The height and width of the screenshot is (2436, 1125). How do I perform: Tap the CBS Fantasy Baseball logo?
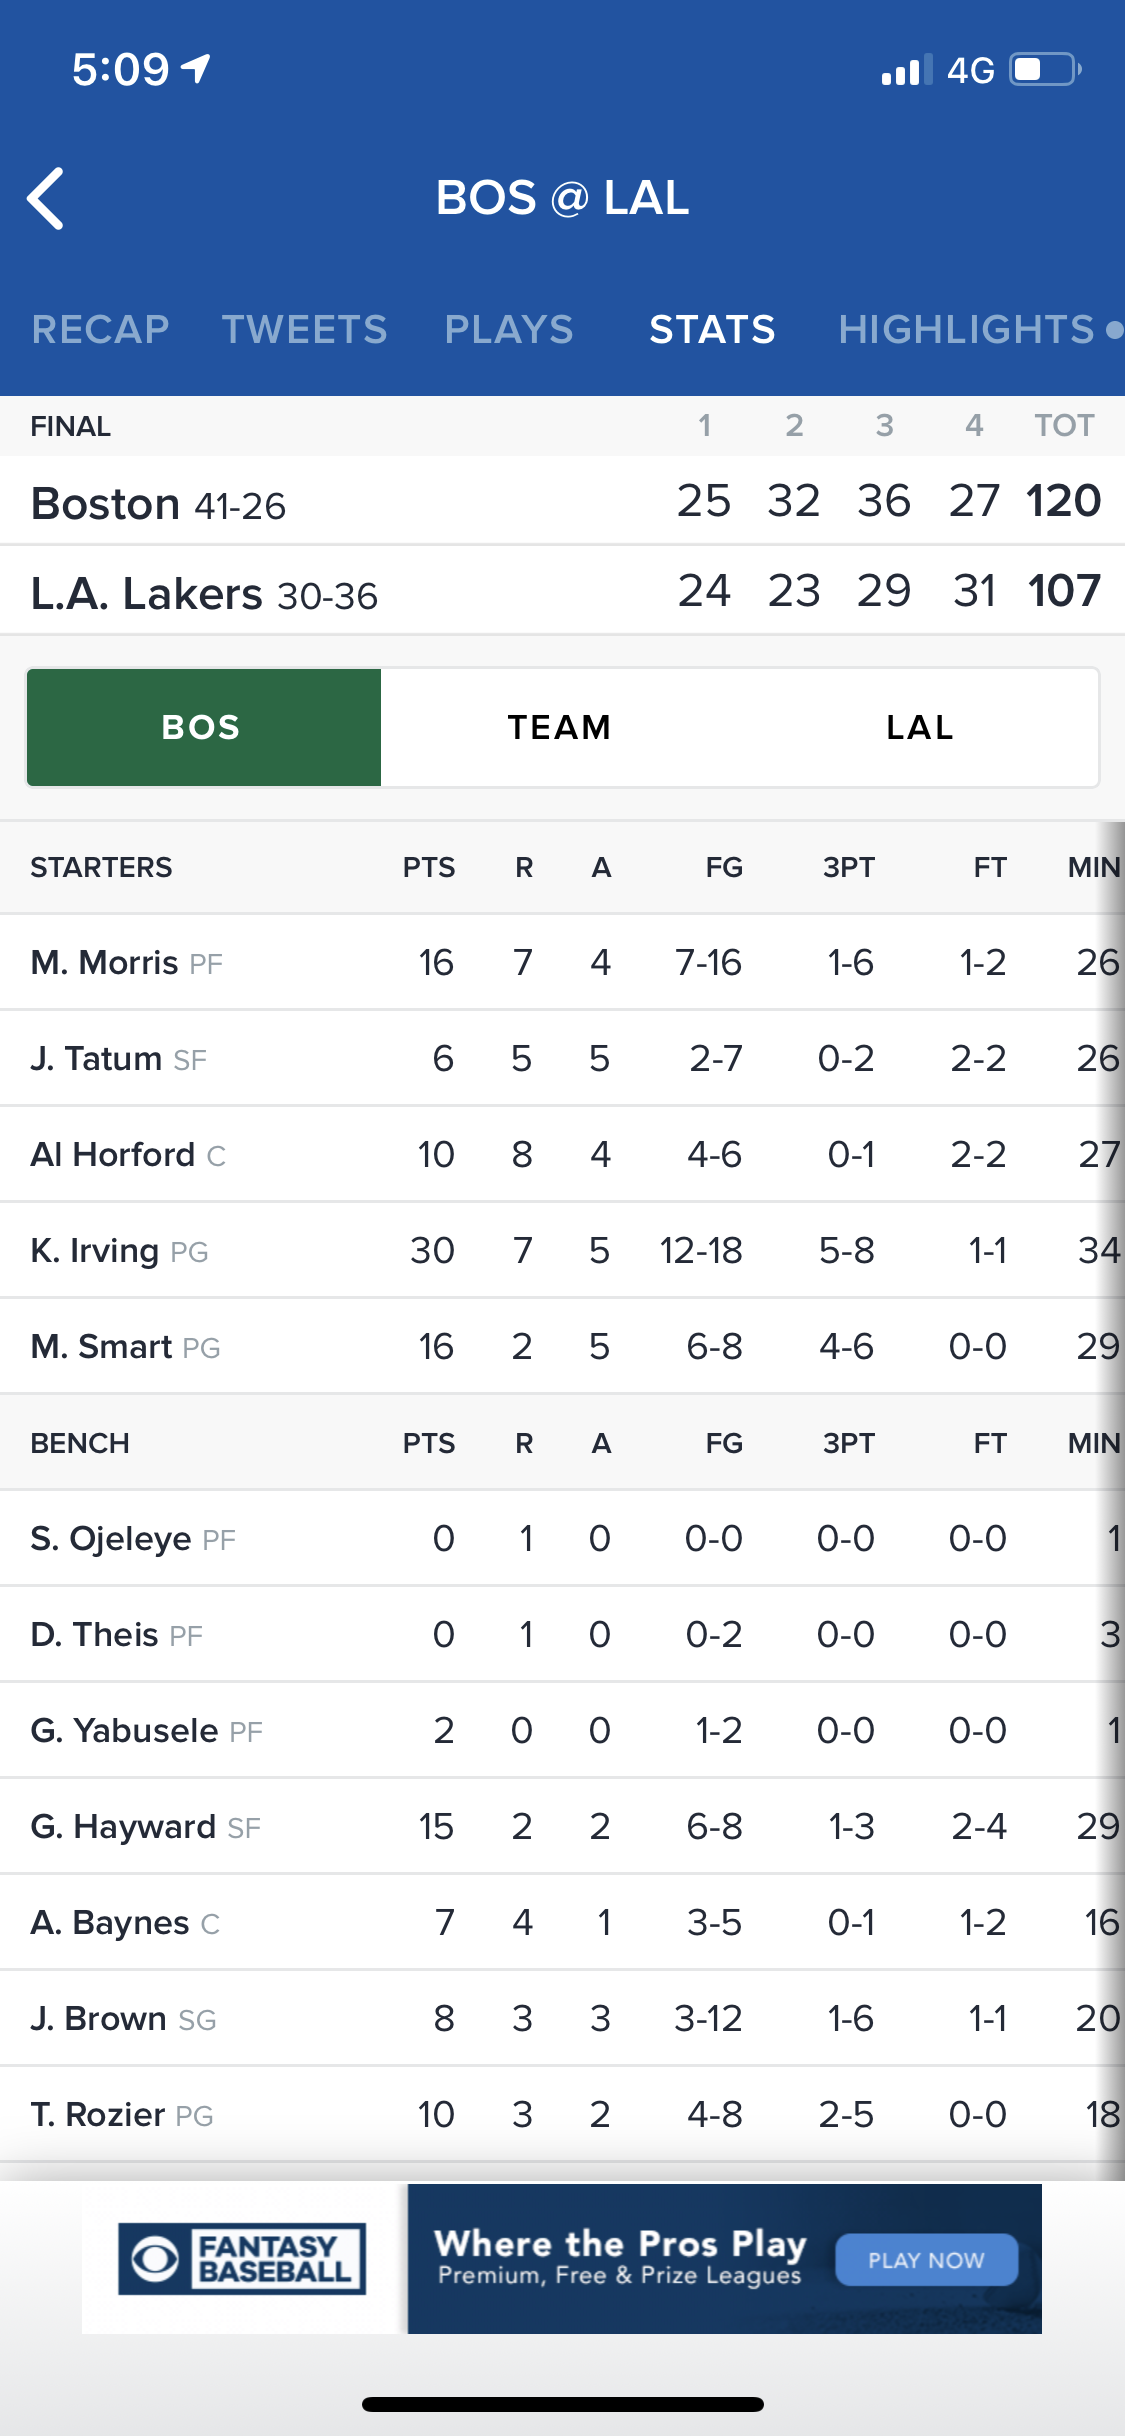tap(242, 2258)
